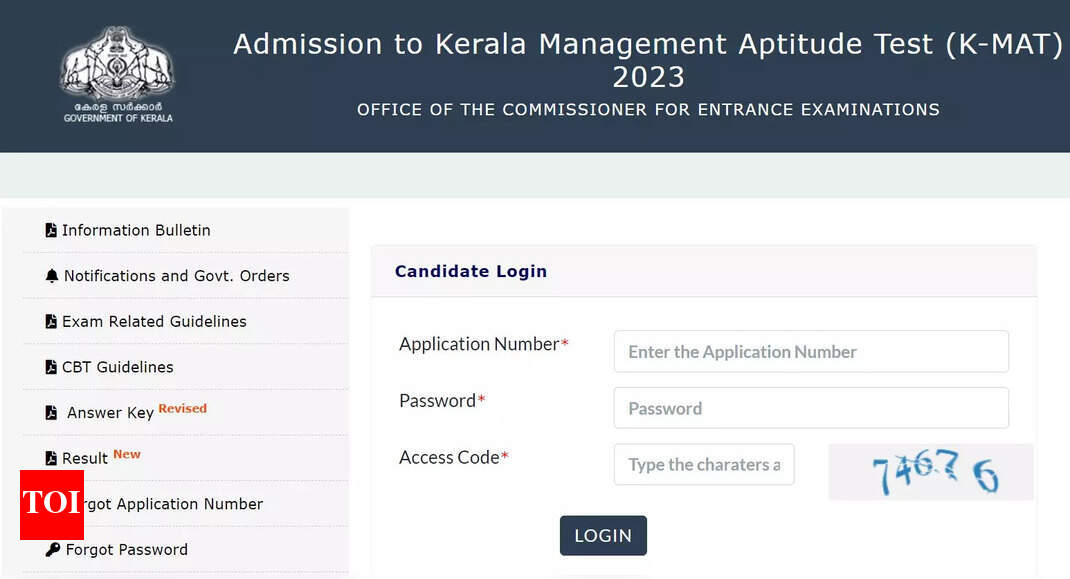Click the key icon beside Forgot Password
The image size is (1070, 579).
pyautogui.click(x=53, y=549)
